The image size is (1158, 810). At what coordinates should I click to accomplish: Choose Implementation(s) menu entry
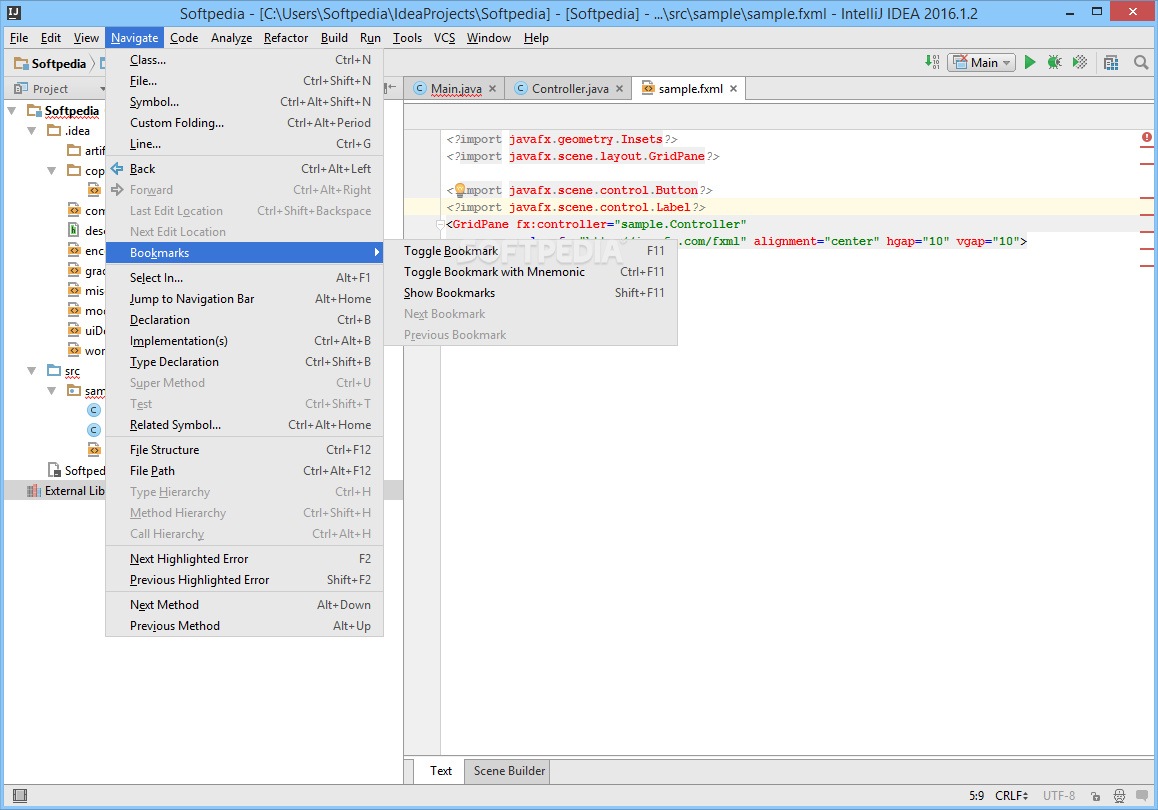click(x=245, y=341)
